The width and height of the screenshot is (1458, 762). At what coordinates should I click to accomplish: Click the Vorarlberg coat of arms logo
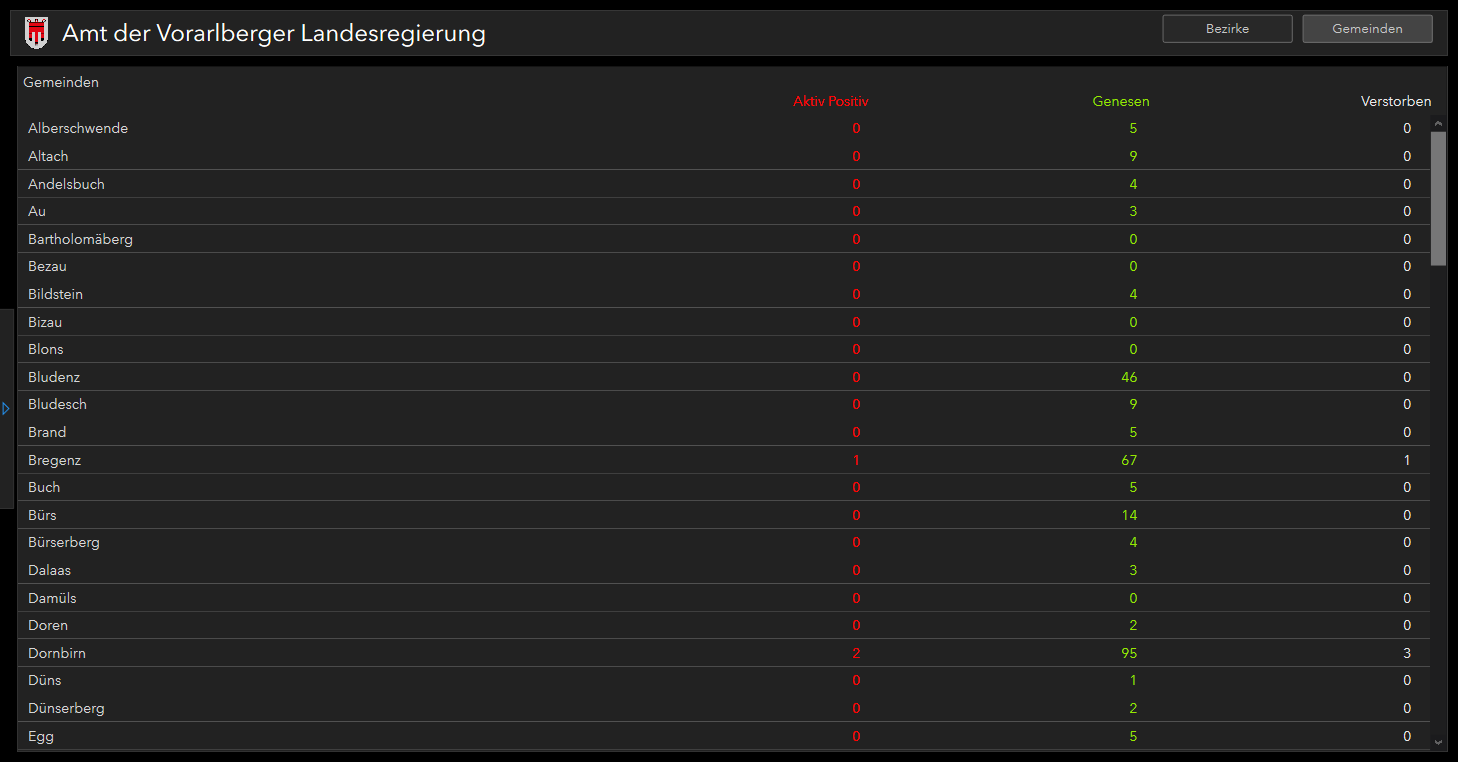pyautogui.click(x=36, y=33)
